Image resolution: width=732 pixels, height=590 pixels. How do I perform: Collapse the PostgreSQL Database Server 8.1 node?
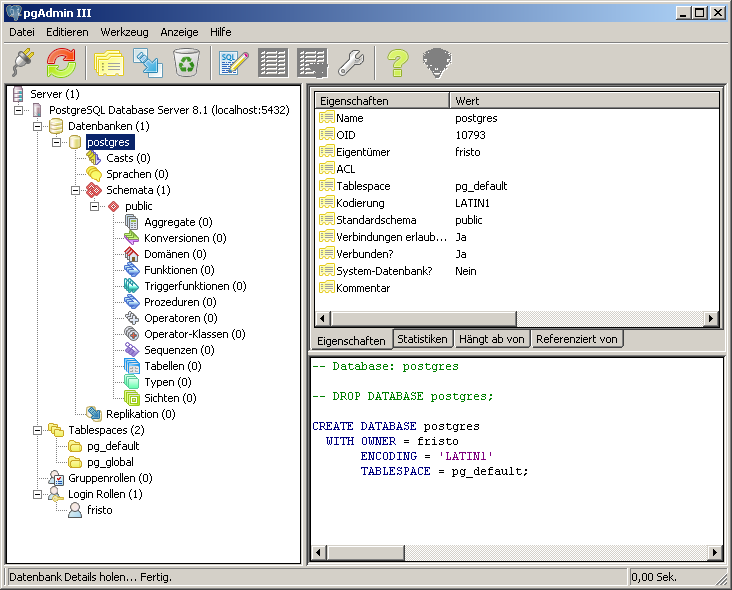[19, 110]
